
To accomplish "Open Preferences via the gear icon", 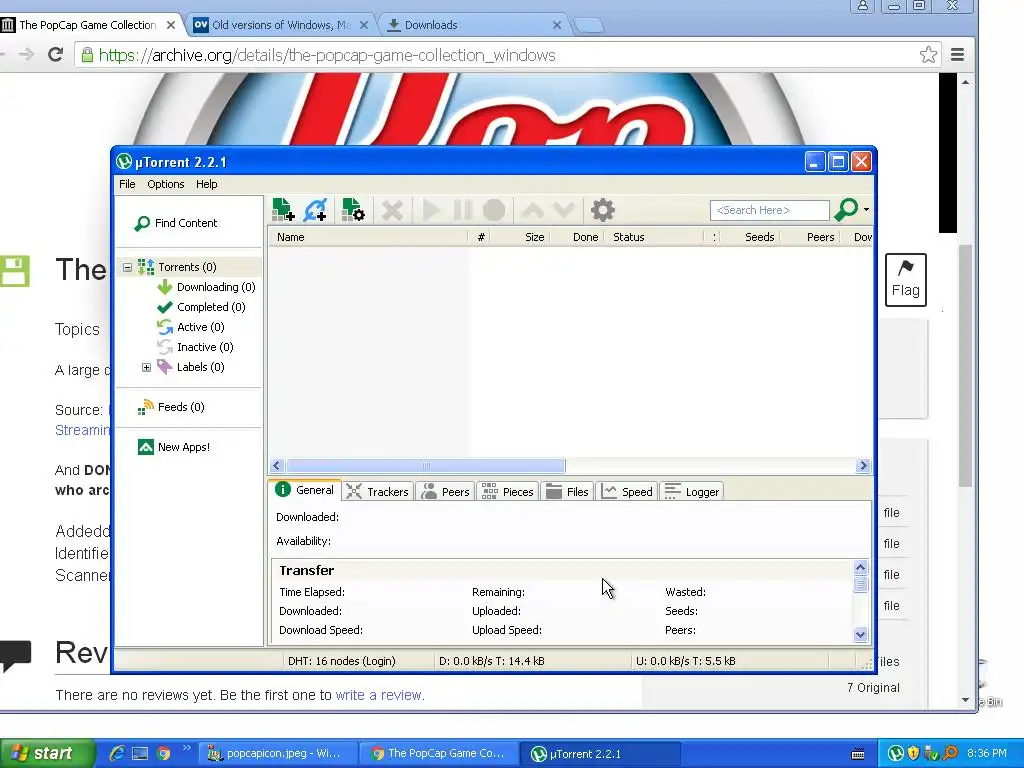I will click(603, 210).
